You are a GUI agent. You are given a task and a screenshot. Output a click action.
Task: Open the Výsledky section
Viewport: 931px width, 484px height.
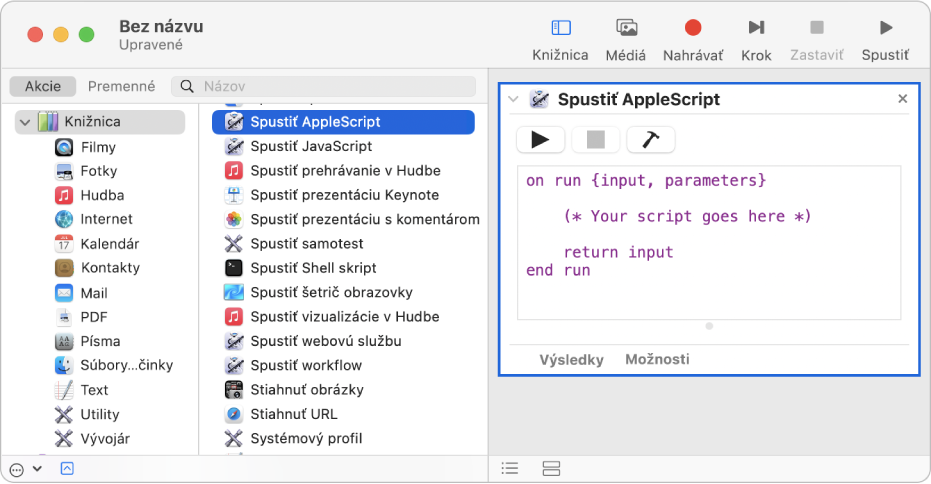[x=571, y=359]
